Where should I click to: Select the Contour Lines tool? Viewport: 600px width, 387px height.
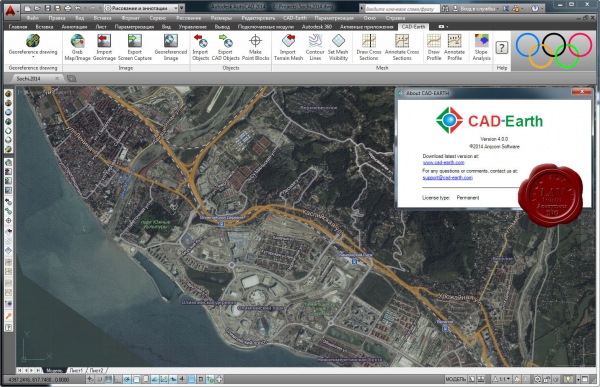(315, 47)
